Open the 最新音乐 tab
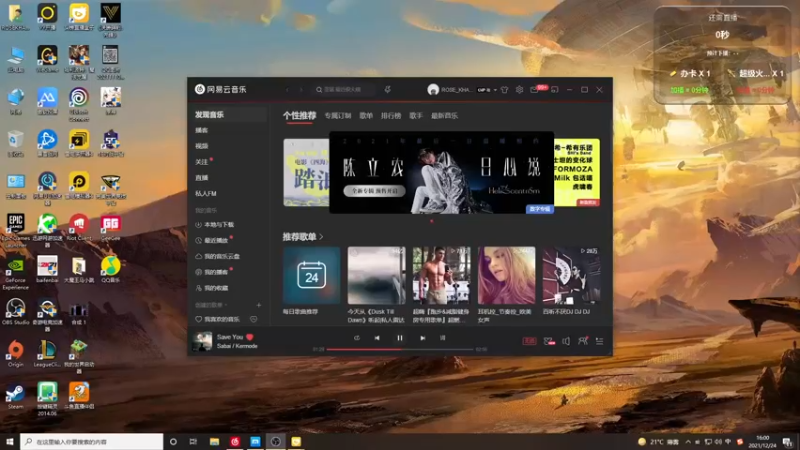800x450 pixels. 444,116
